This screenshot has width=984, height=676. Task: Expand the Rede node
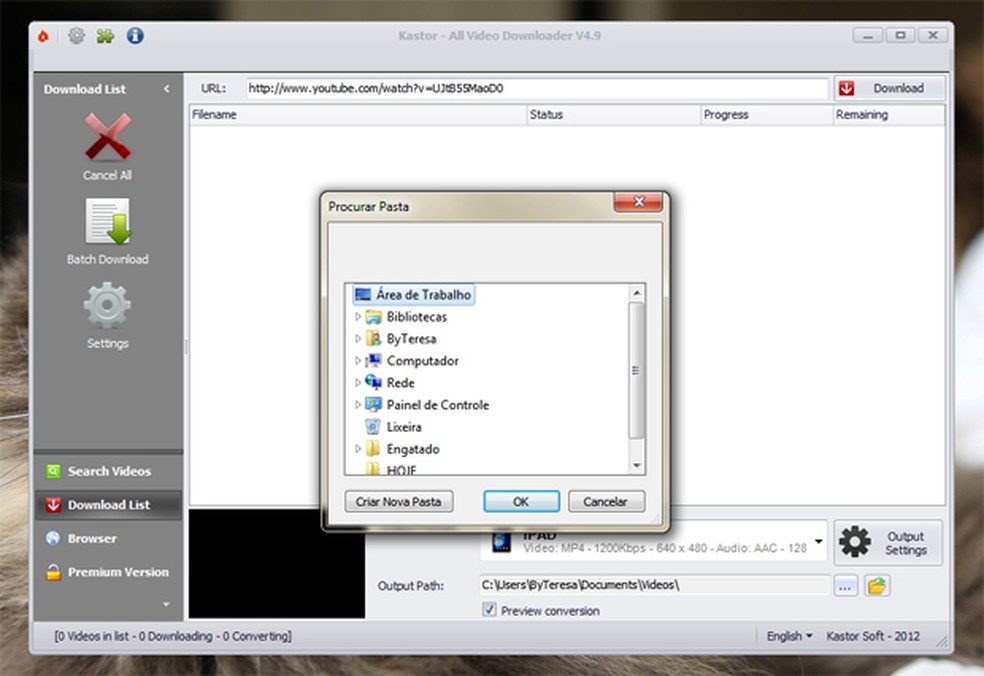[358, 383]
